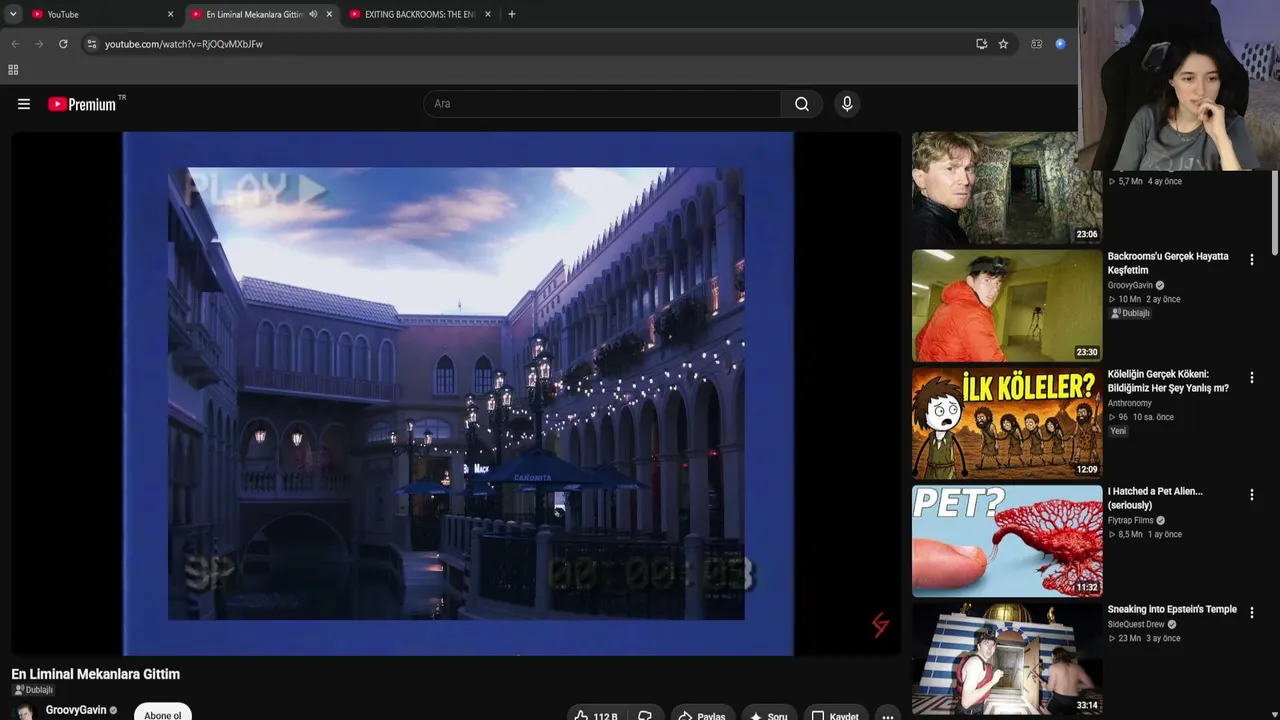Open the PET? alien video thumbnail

coord(1007,540)
